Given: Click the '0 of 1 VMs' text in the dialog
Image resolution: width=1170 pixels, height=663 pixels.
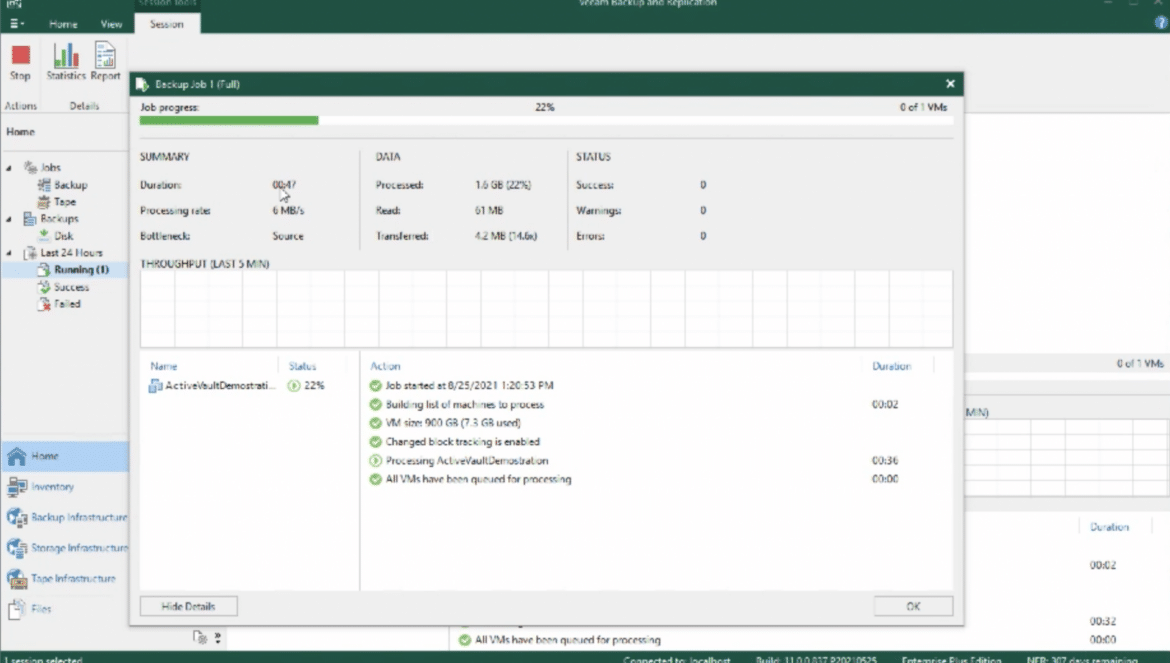Looking at the screenshot, I should pos(923,107).
